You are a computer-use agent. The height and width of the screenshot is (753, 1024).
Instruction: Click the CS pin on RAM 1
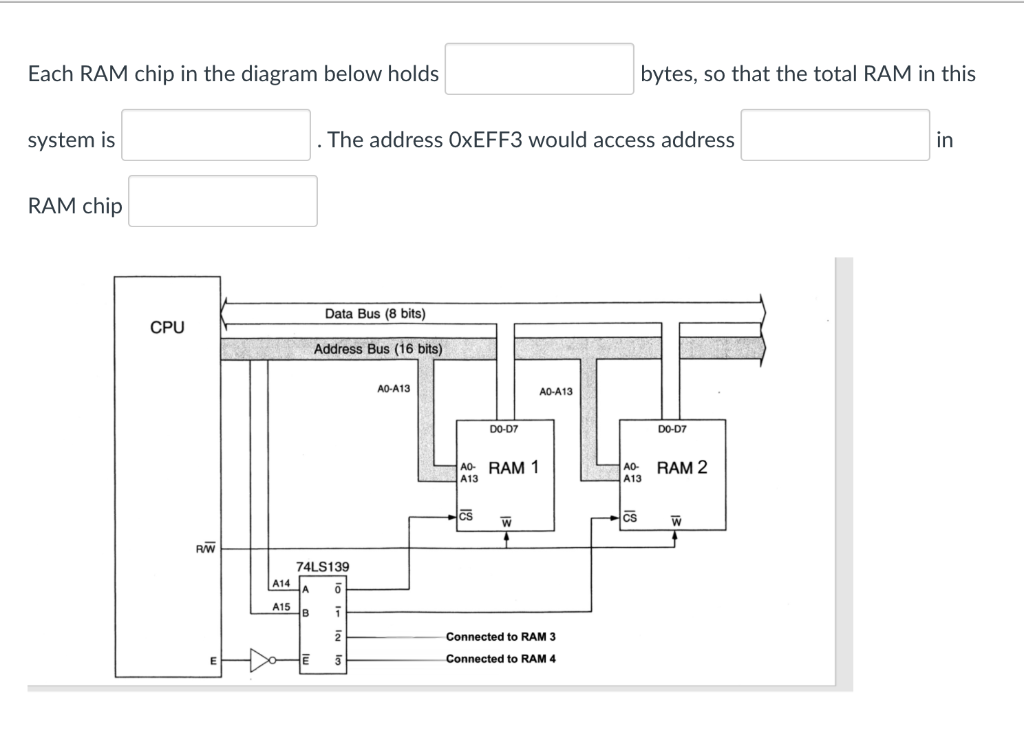pos(466,516)
